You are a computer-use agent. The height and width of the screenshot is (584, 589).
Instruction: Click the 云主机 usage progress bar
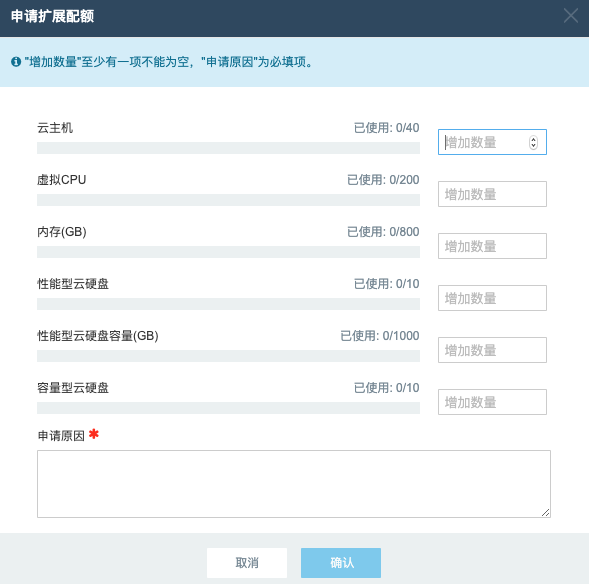click(228, 148)
